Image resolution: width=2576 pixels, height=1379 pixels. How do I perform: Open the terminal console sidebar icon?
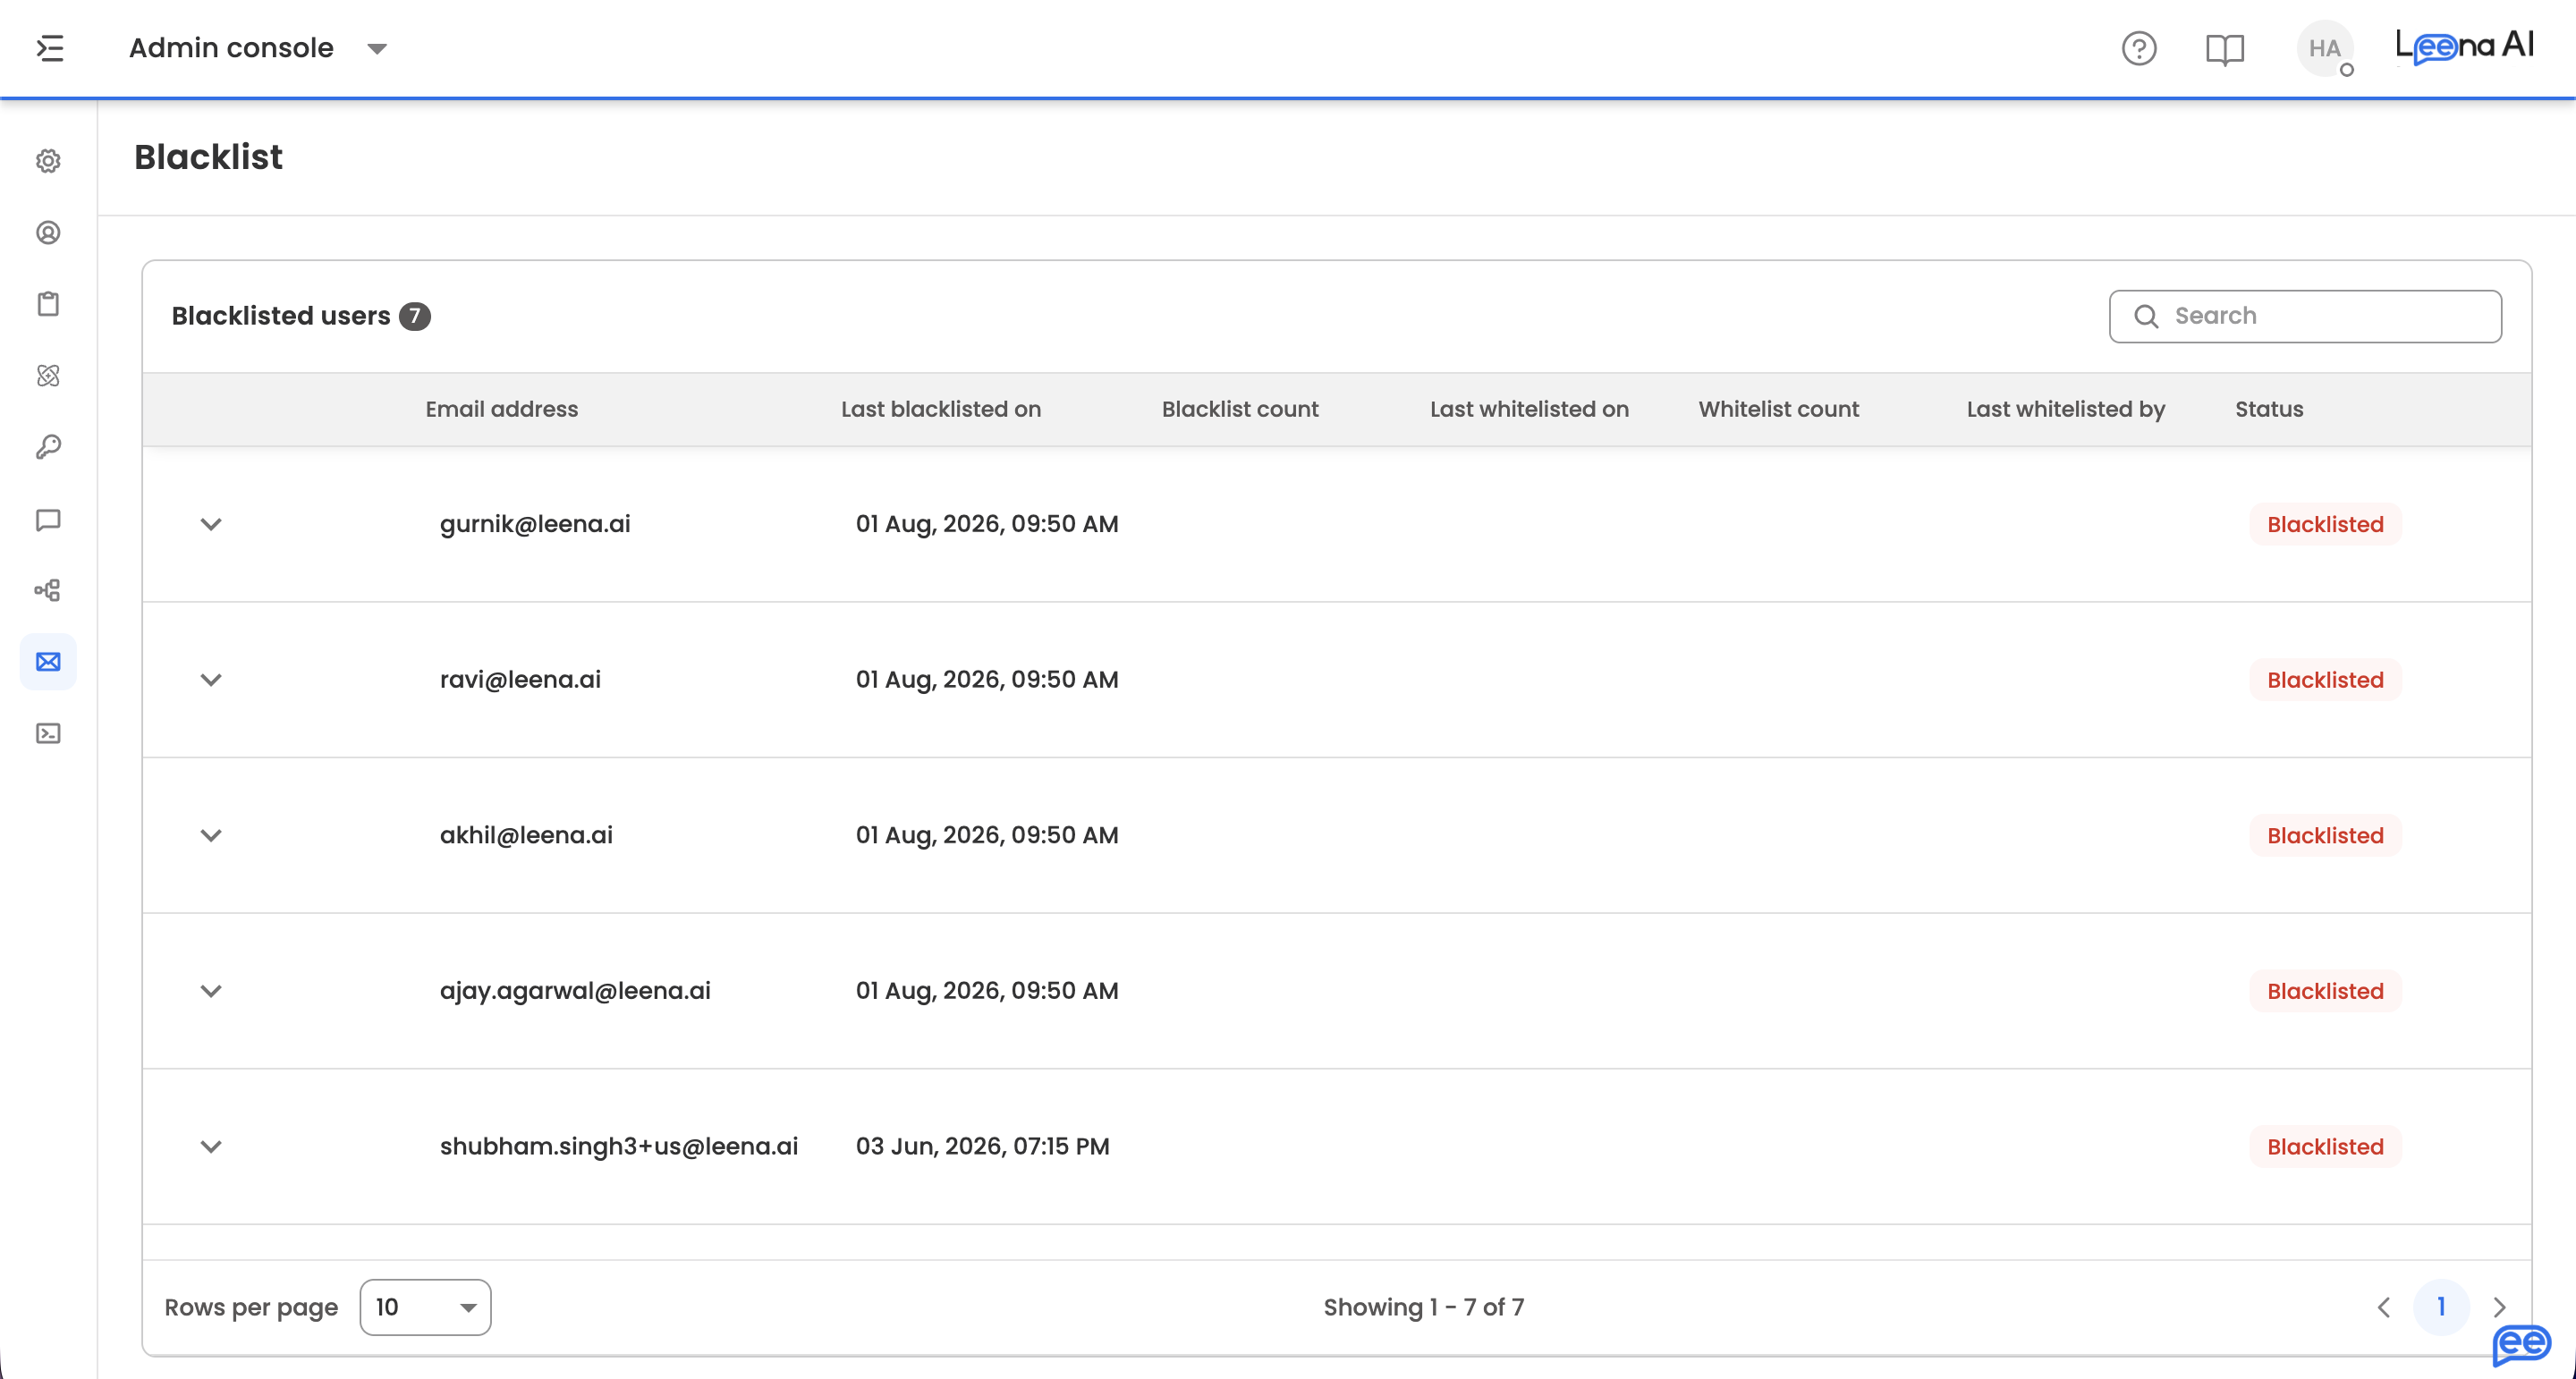(x=48, y=733)
